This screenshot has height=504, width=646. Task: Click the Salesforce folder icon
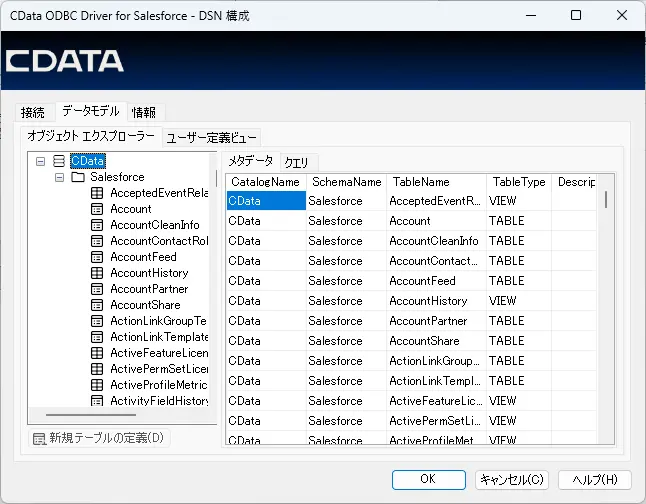(x=78, y=177)
